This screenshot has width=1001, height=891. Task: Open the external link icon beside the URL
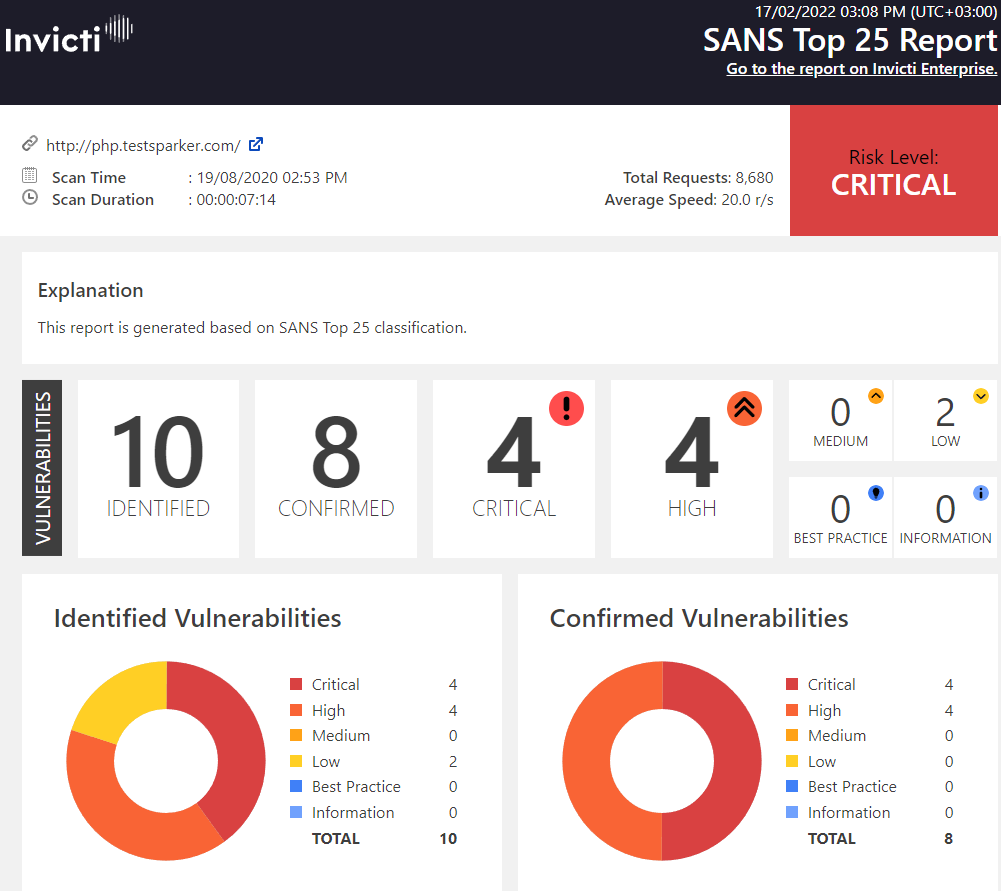[255, 144]
